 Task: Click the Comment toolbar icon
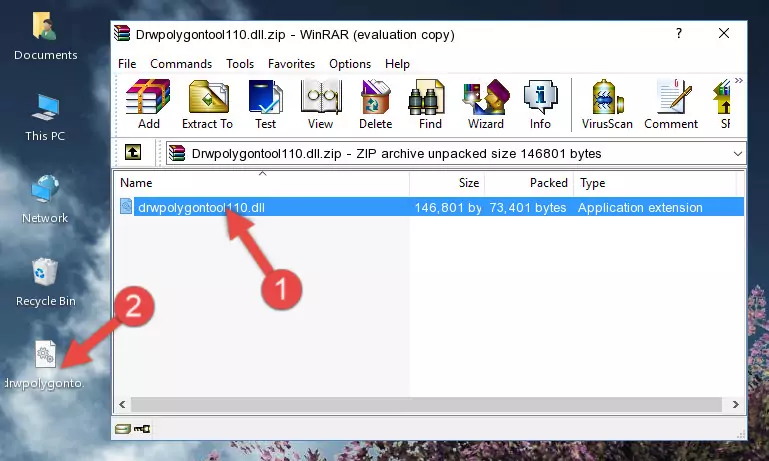point(671,104)
